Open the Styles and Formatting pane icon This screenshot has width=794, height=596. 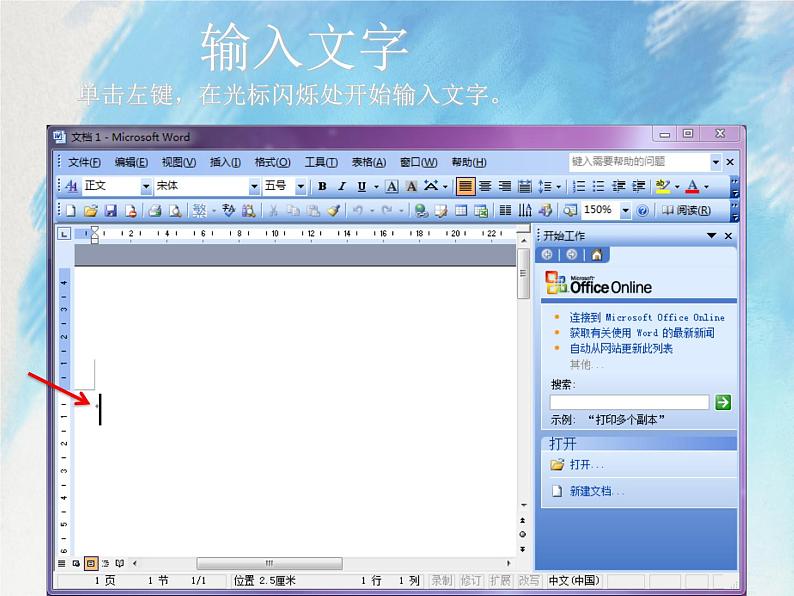72,186
